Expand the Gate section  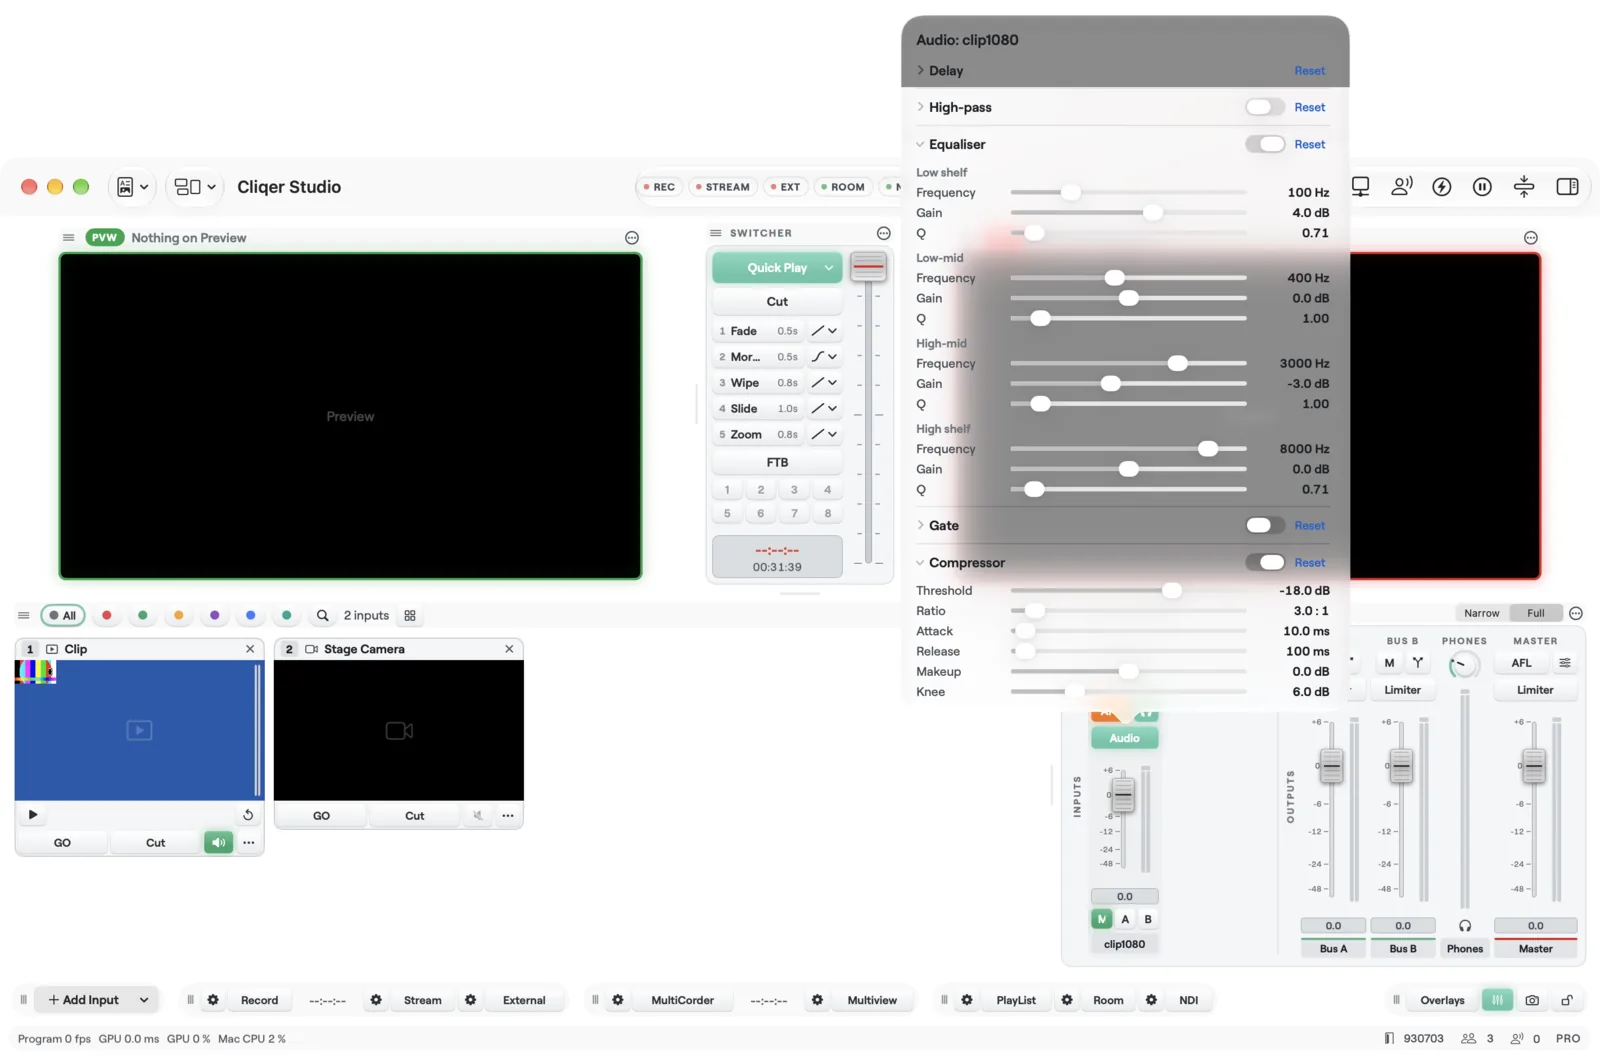[x=921, y=525]
